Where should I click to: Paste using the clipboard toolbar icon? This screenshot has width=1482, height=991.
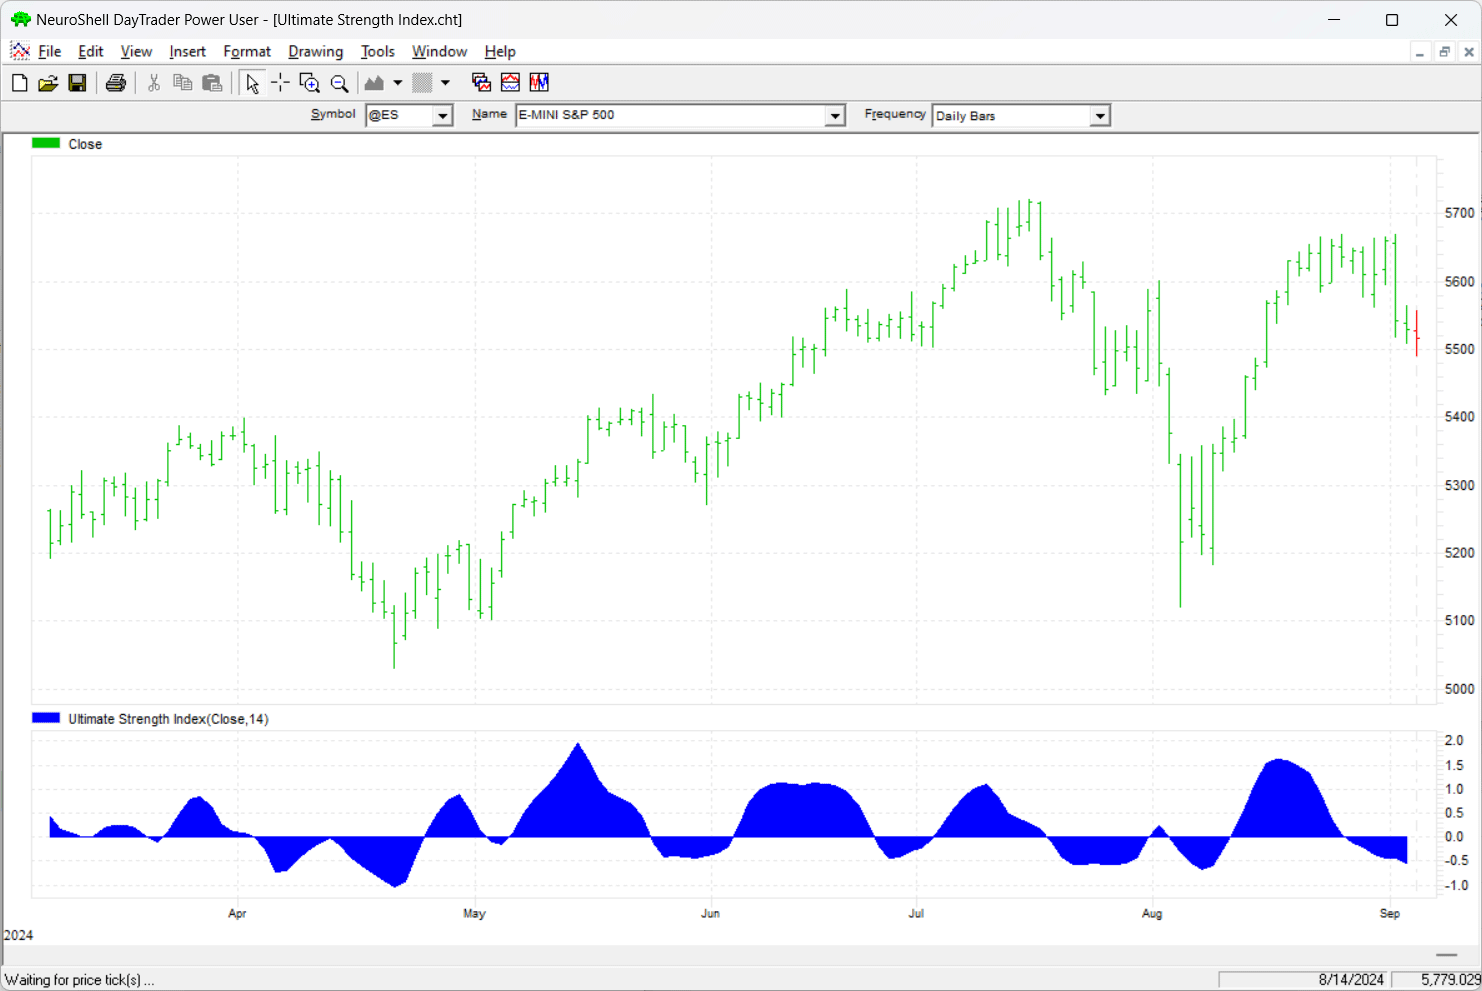pos(212,83)
